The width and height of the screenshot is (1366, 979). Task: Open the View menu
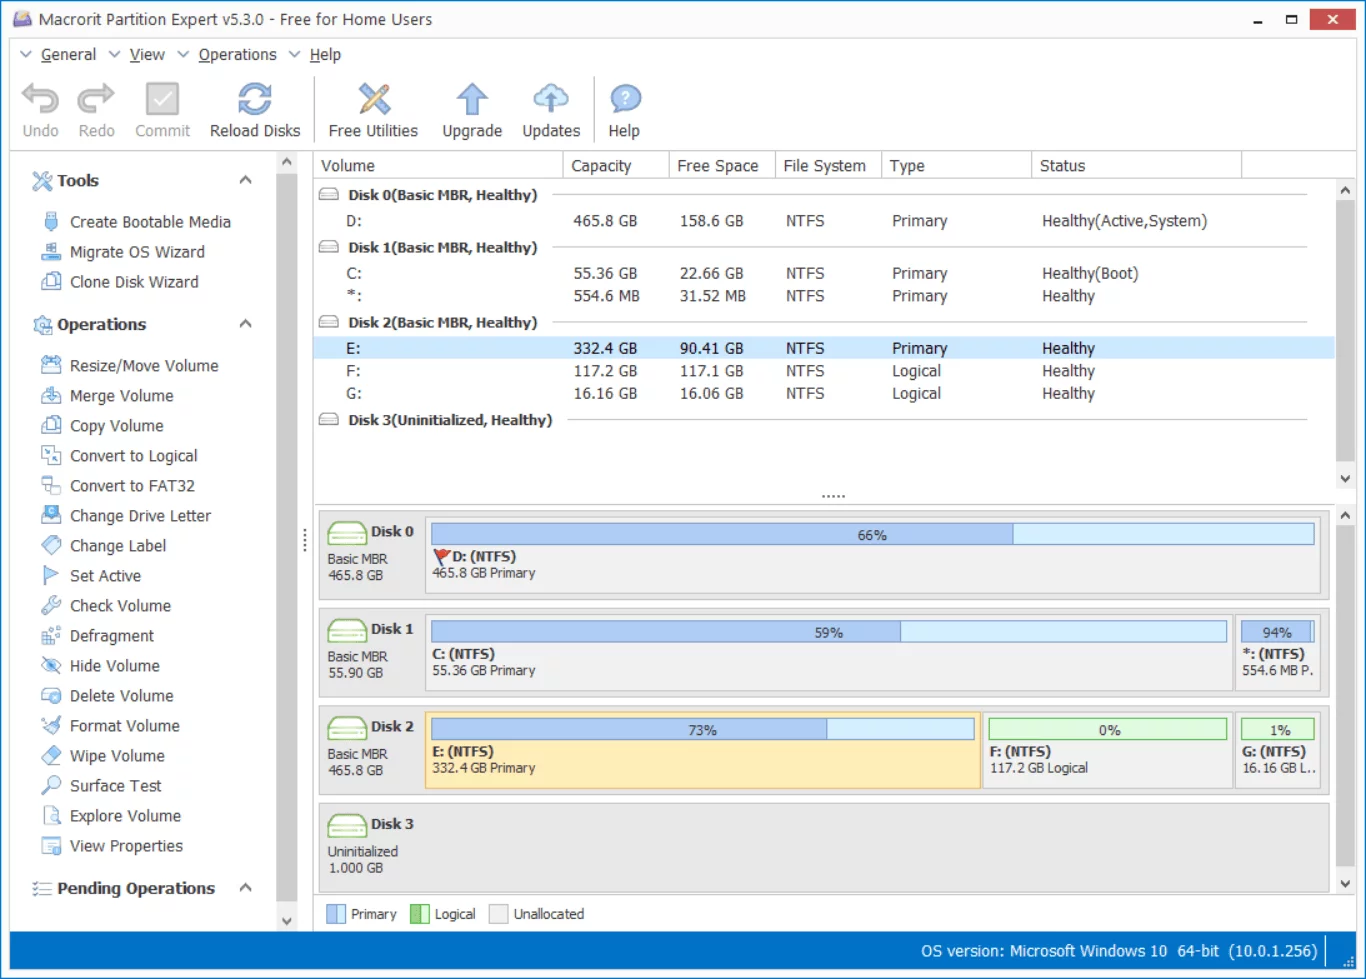tap(146, 54)
